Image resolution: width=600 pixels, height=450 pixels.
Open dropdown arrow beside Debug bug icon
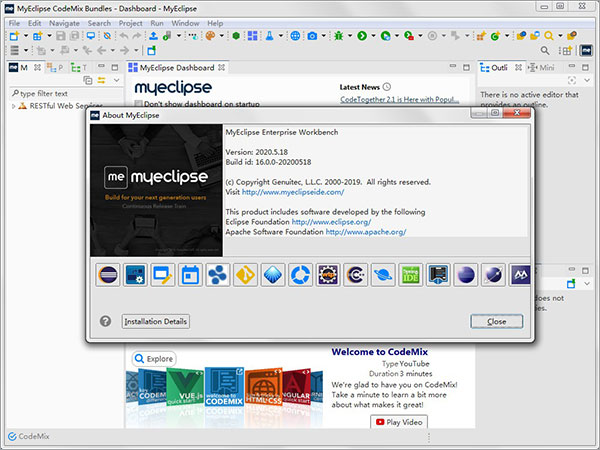350,36
